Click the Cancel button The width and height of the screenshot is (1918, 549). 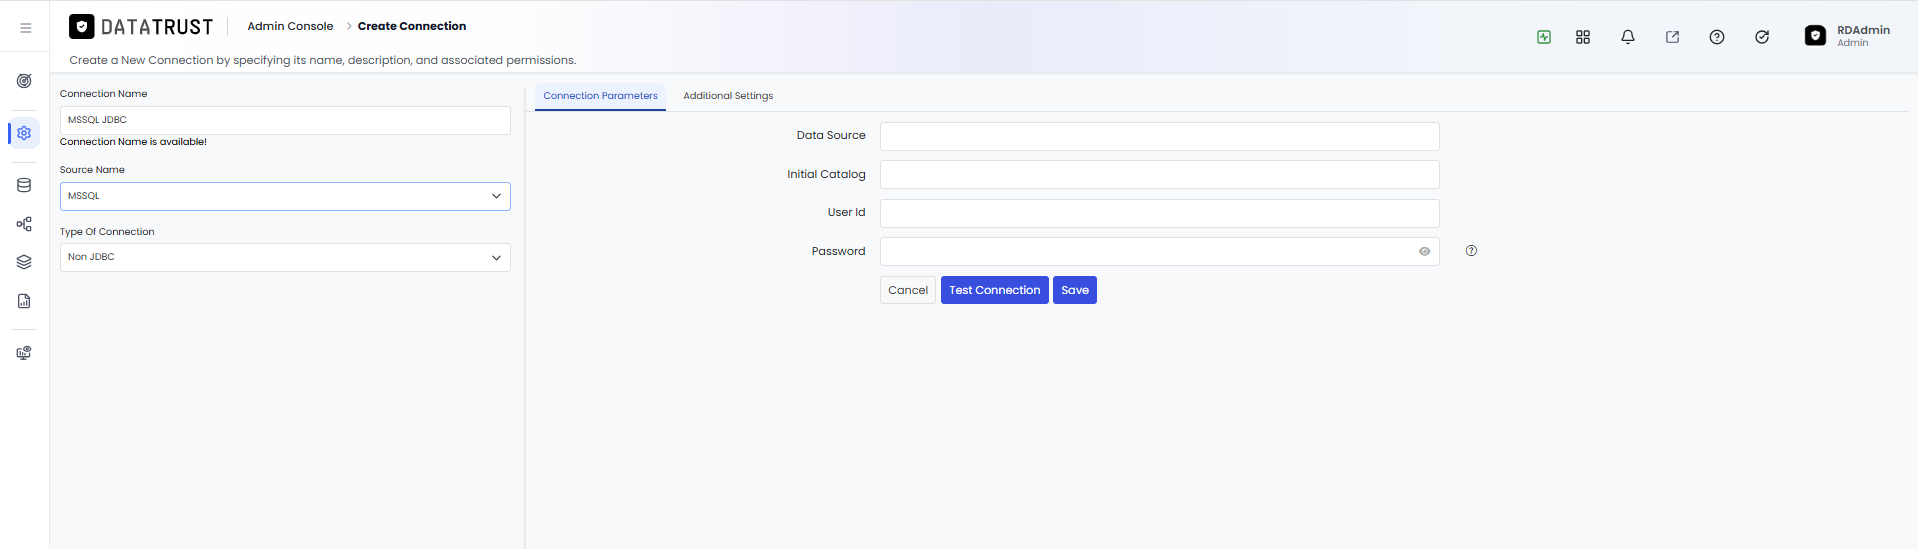pos(908,290)
